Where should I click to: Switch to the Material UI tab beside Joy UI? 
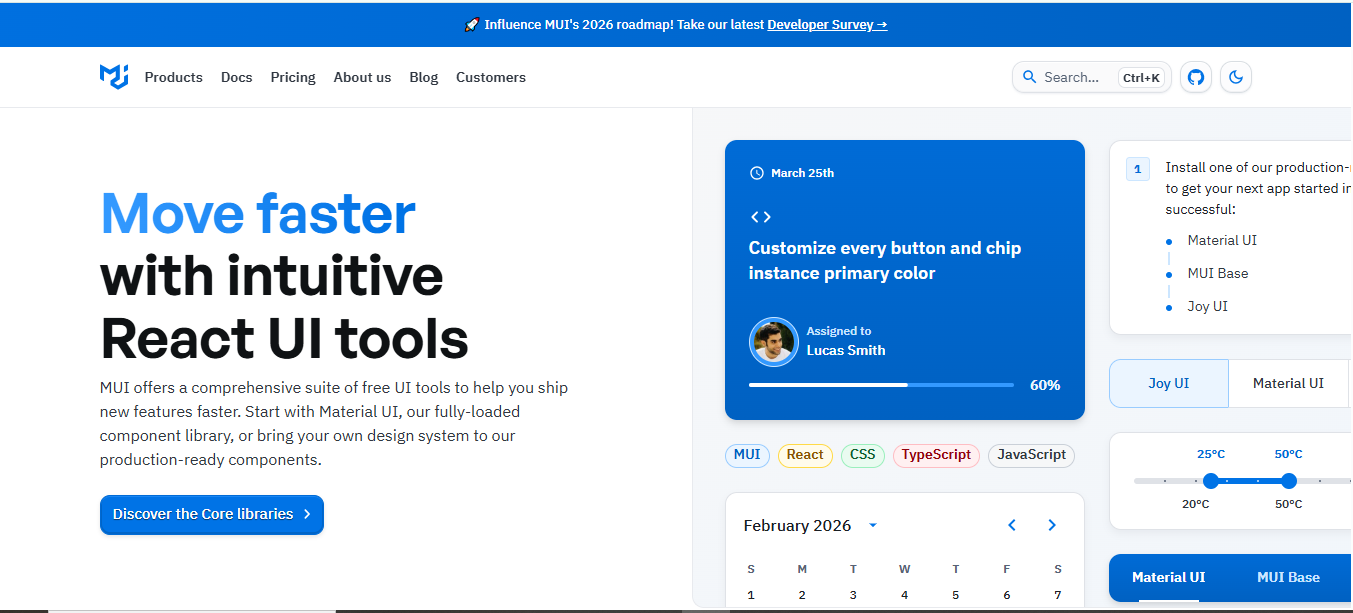click(x=1288, y=383)
